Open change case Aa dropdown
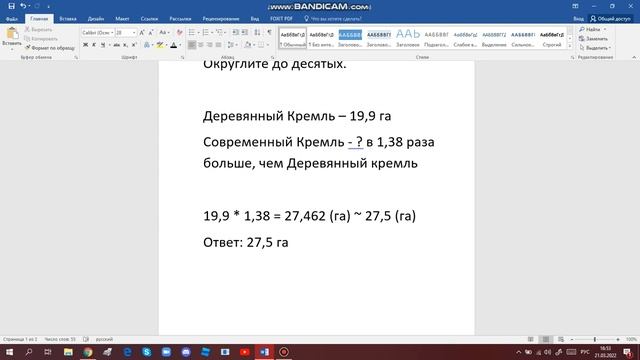This screenshot has width=640, height=360. 164,33
